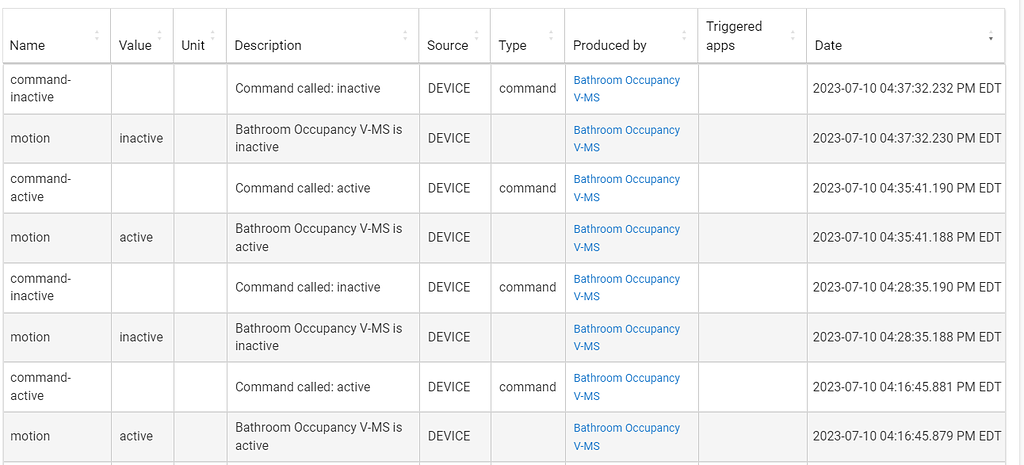1024x465 pixels.
Task: Sort by Triggered apps header arrows
Action: 793,36
